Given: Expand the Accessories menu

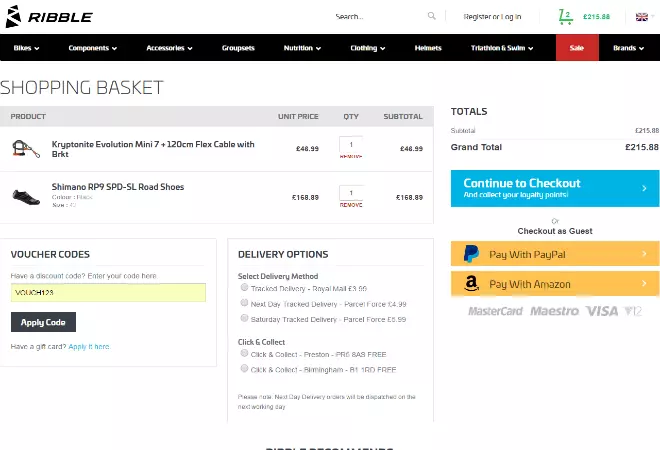Looking at the screenshot, I should [169, 48].
